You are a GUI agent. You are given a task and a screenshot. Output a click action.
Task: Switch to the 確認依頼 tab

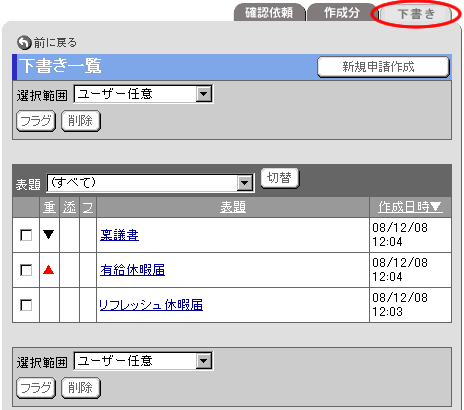click(269, 13)
